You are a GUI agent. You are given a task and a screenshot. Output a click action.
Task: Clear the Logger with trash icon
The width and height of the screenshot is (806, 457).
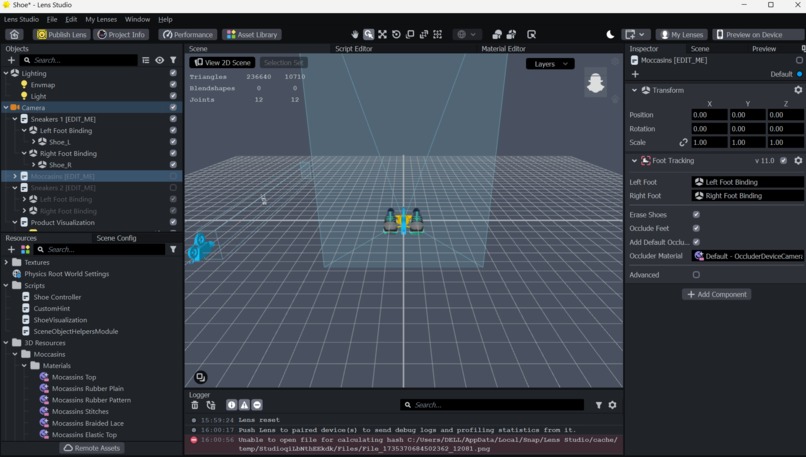coord(195,405)
